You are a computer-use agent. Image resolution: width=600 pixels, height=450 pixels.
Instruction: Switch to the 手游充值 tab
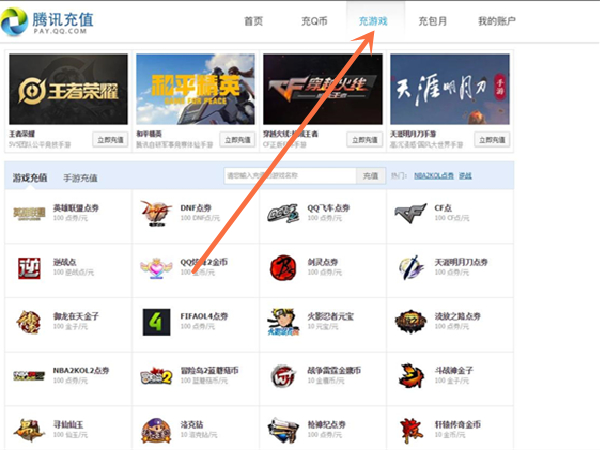(x=80, y=178)
